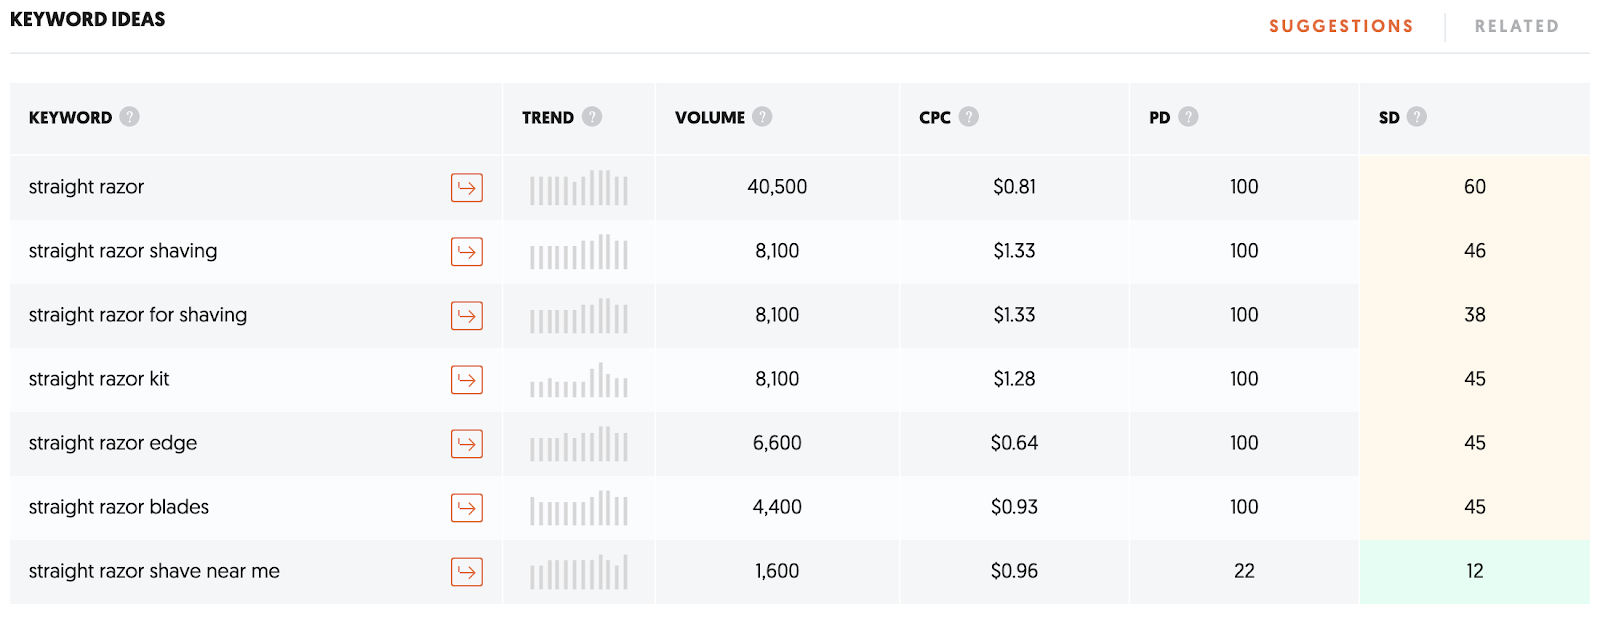Click trend chart for 'straight razor'
This screenshot has width=1600, height=620.
coord(579,188)
